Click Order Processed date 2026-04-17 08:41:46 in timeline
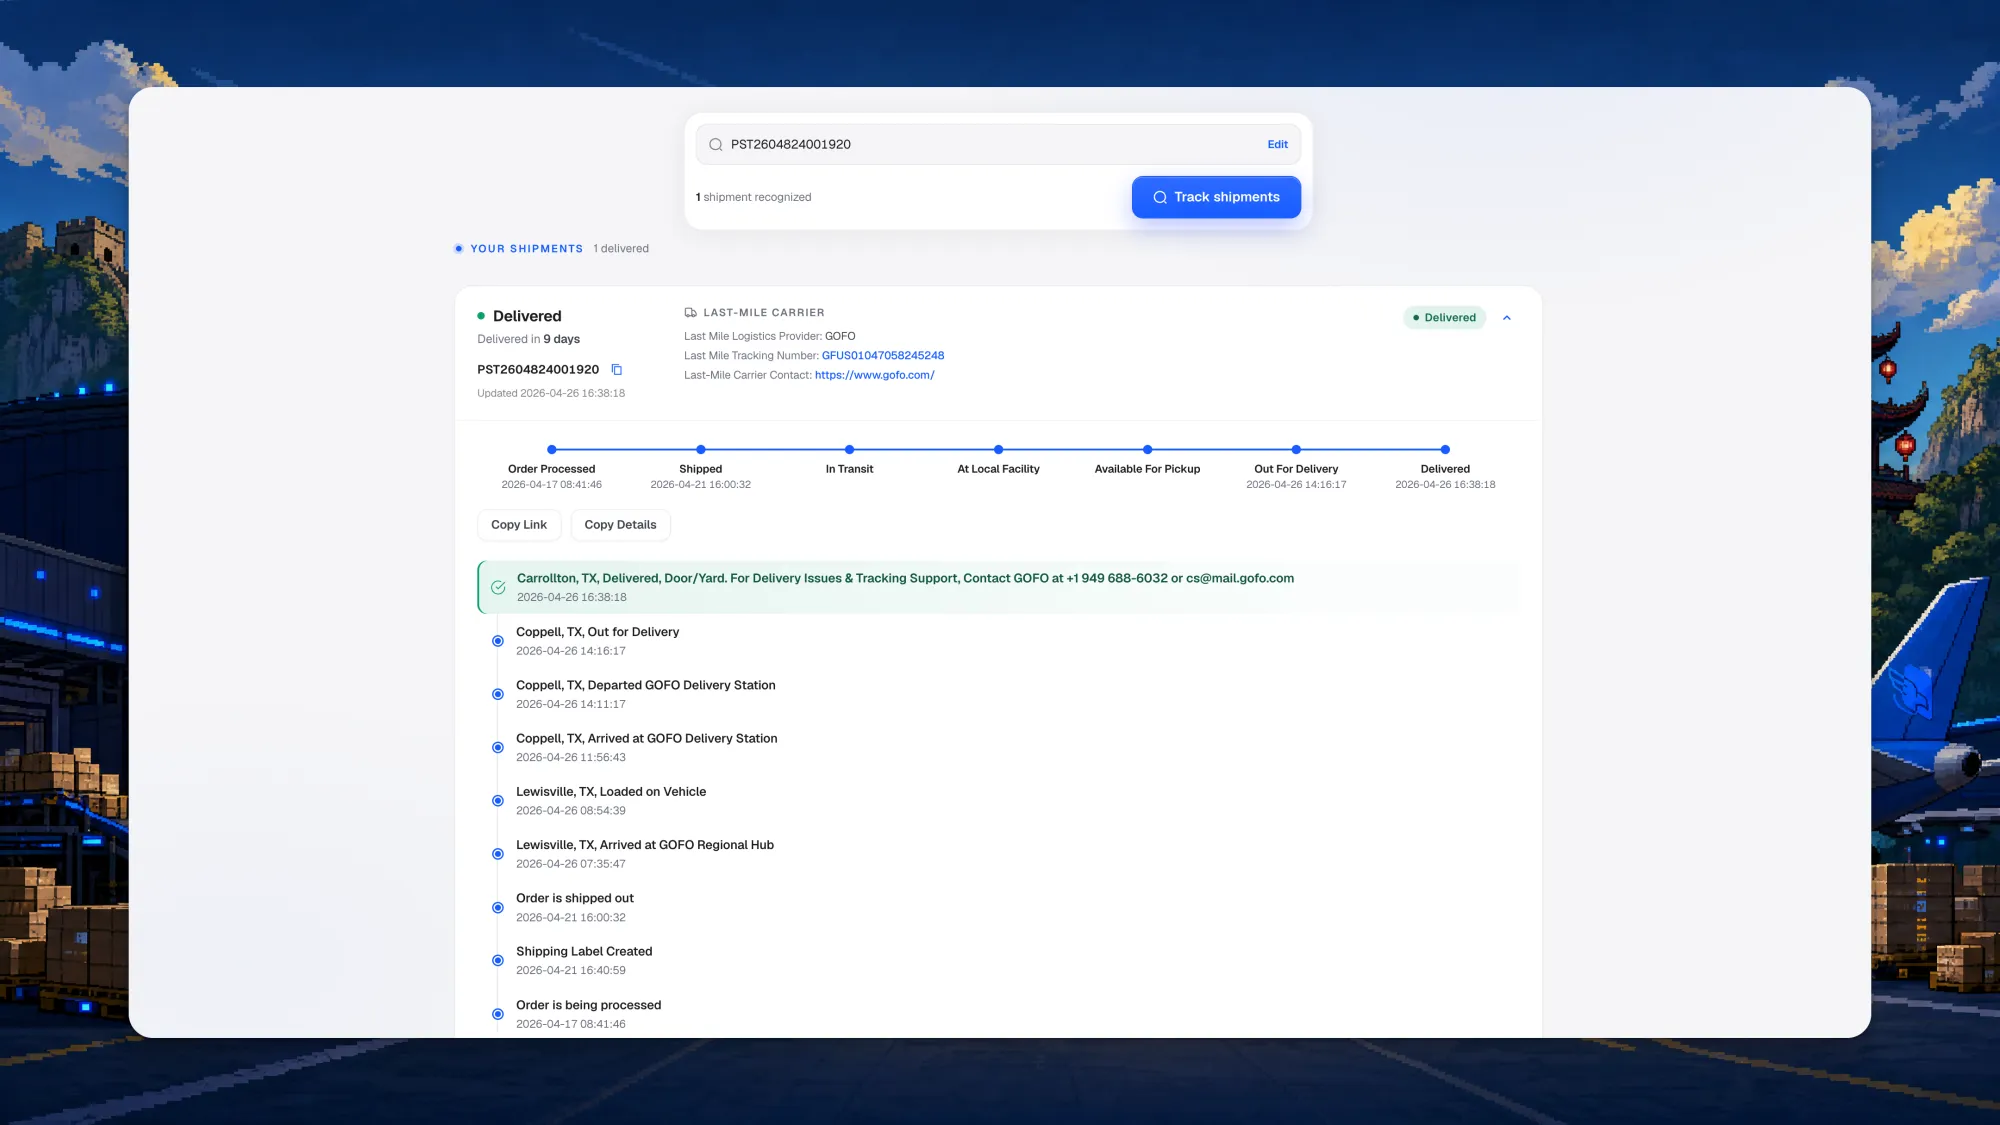This screenshot has width=2000, height=1125. point(552,485)
